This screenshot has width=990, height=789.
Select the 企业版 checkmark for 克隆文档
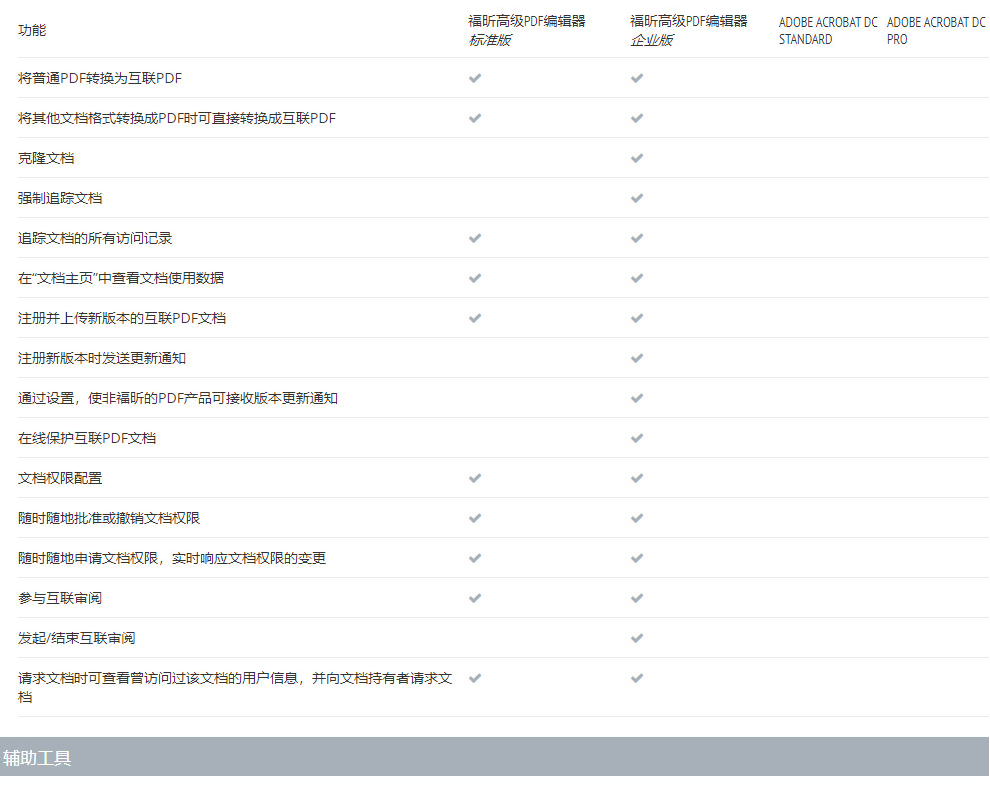(x=637, y=158)
